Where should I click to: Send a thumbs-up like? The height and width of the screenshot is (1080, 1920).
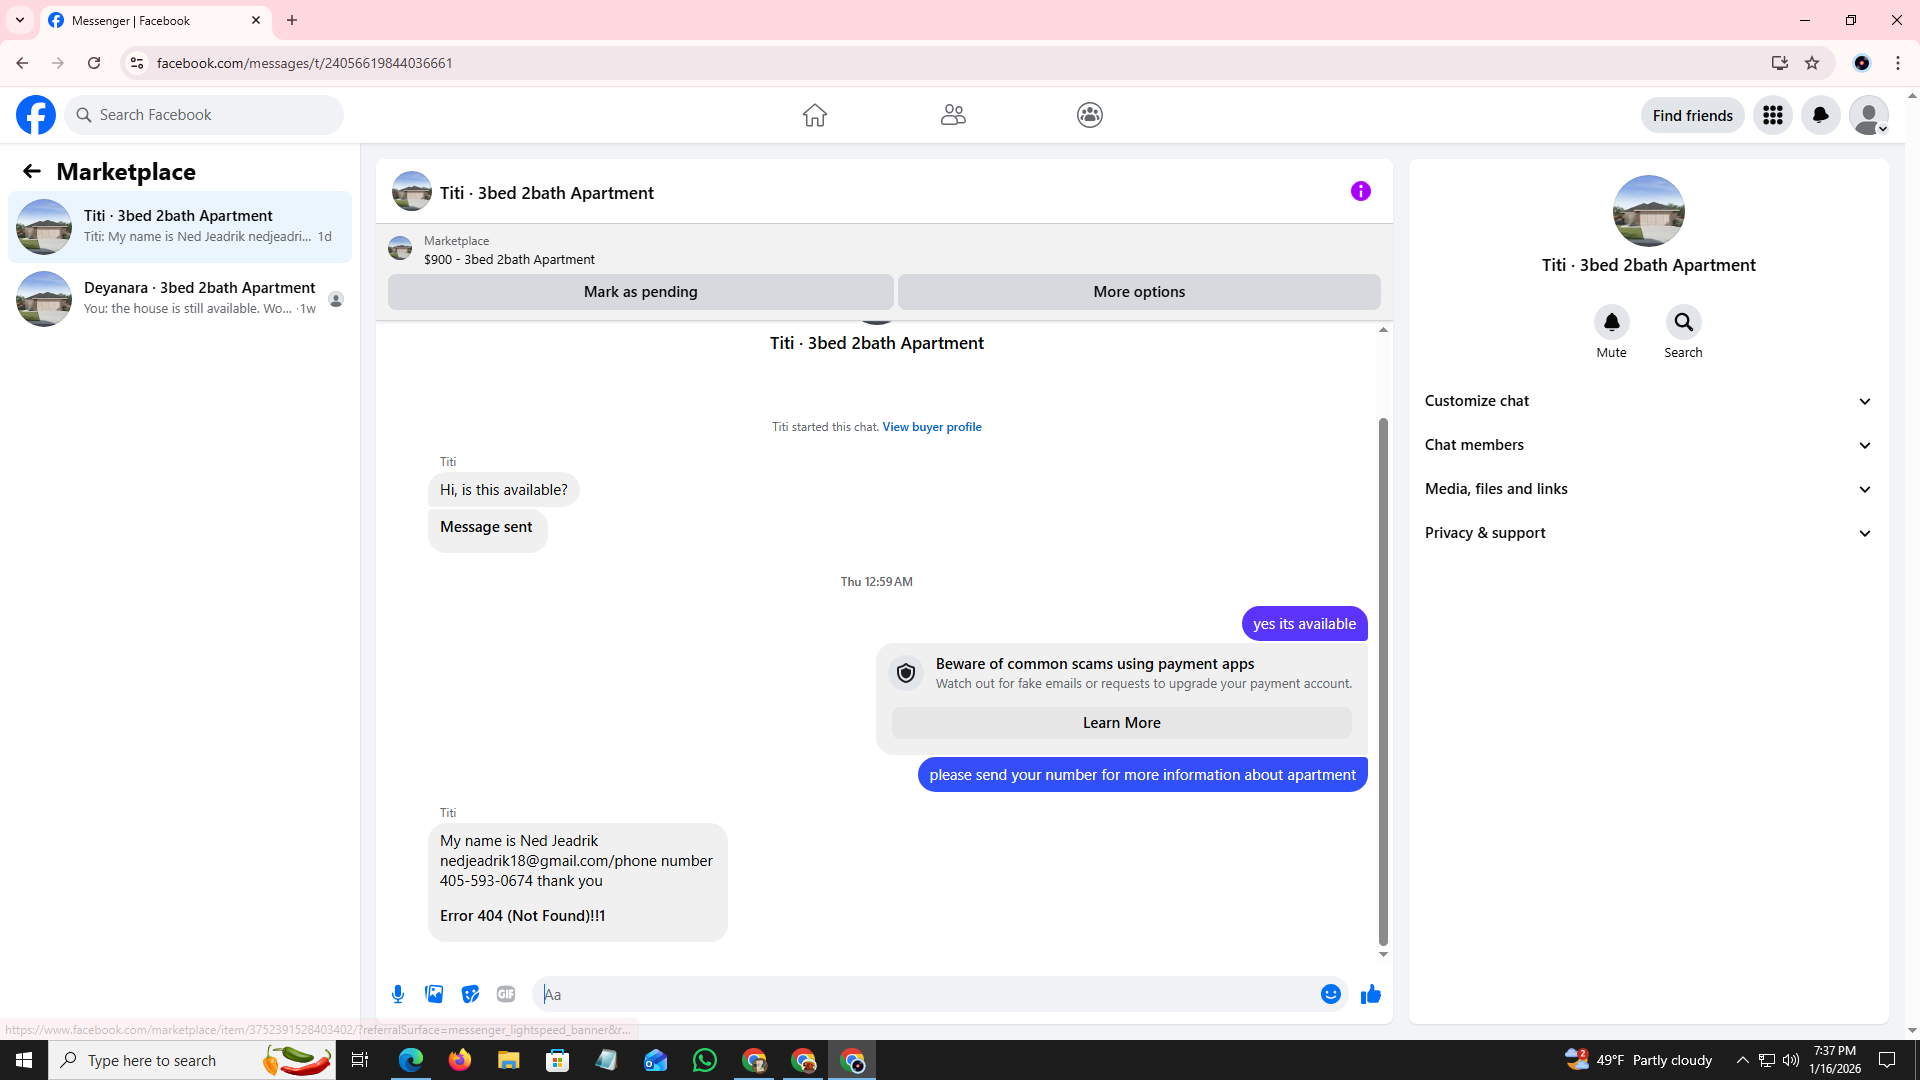click(1371, 994)
